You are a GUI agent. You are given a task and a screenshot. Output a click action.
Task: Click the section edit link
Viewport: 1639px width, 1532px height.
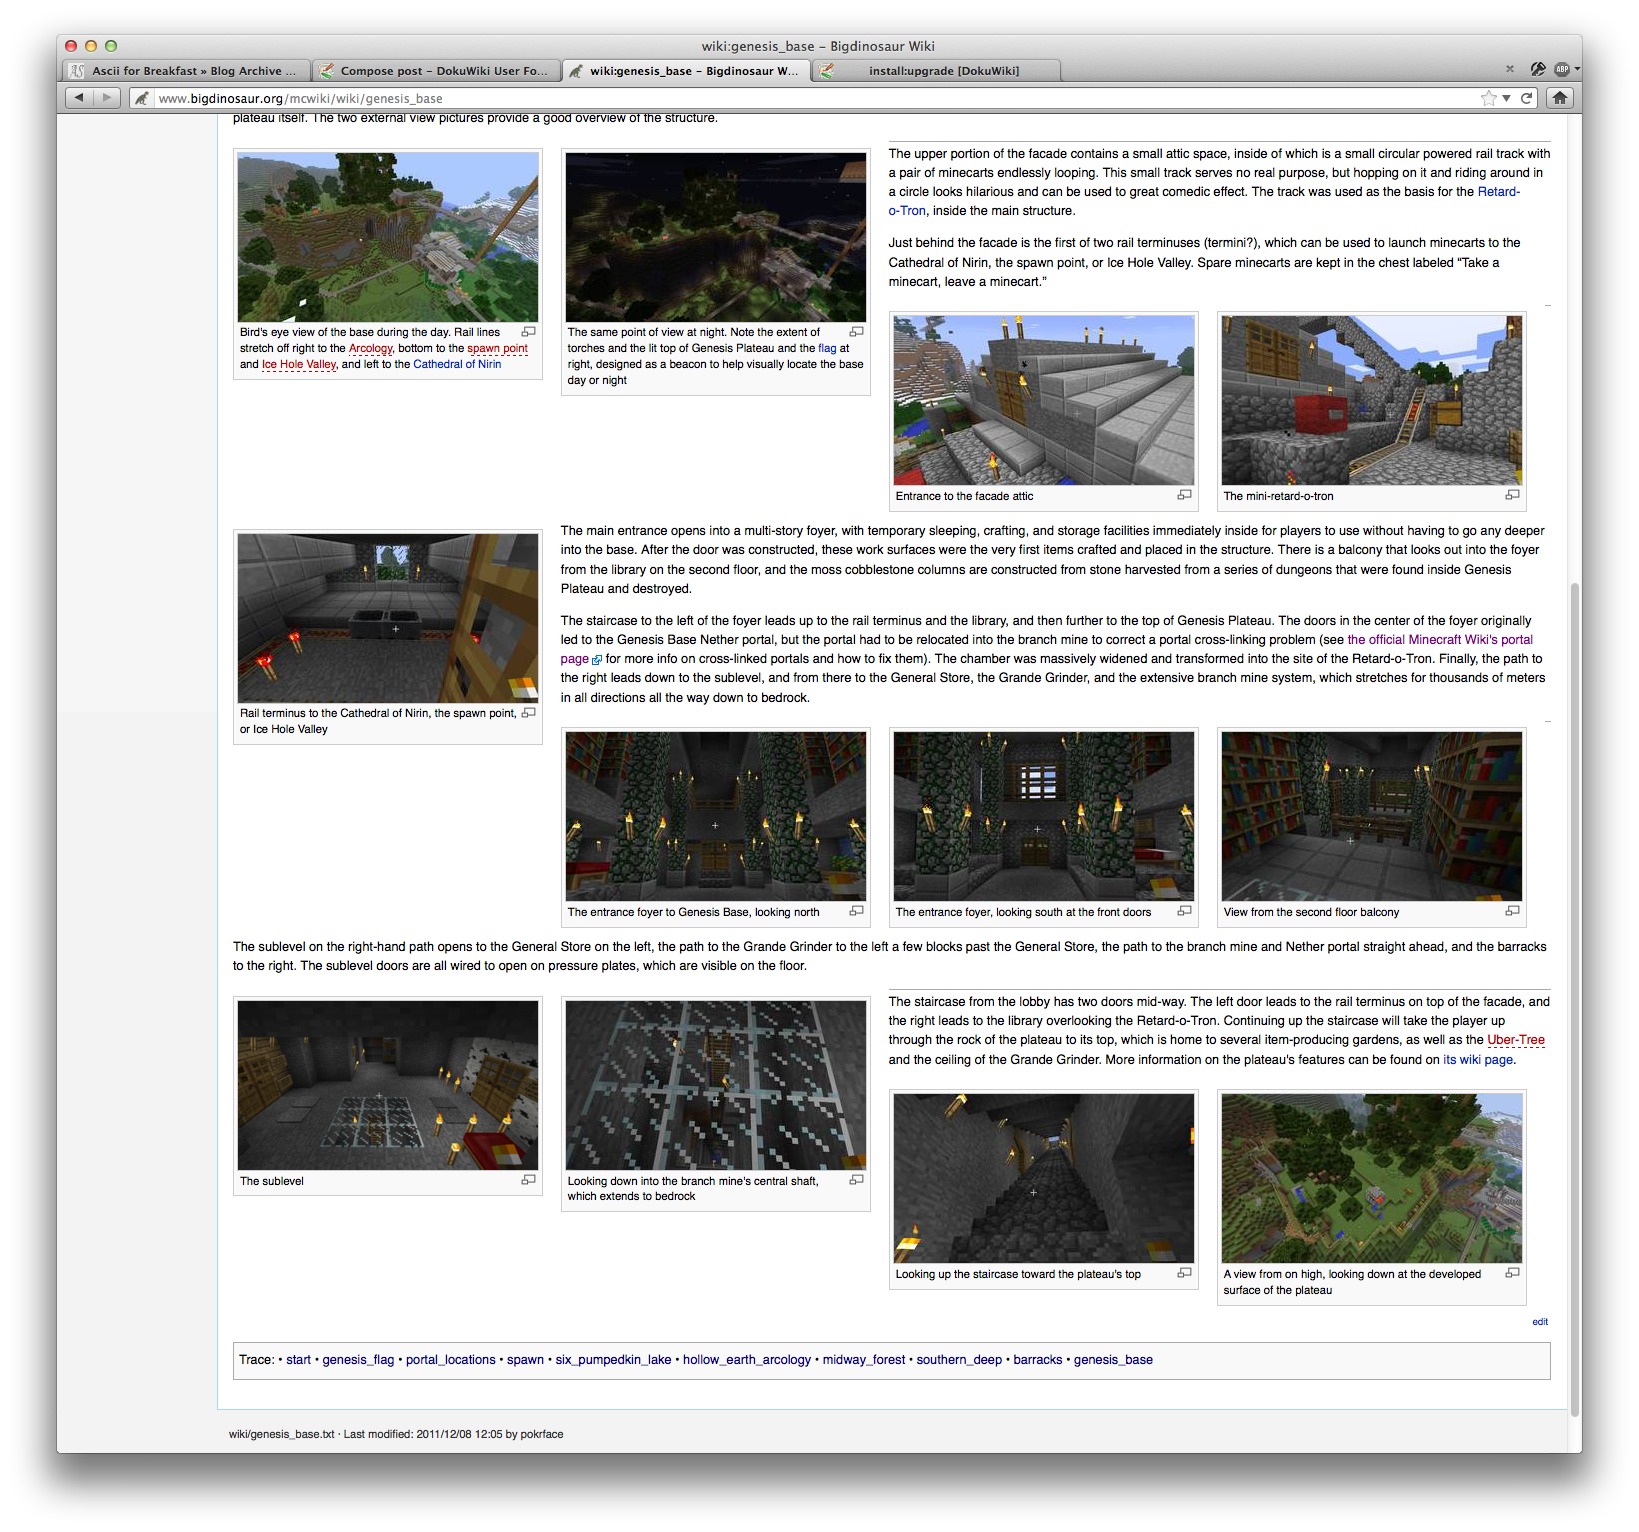[x=1540, y=1322]
